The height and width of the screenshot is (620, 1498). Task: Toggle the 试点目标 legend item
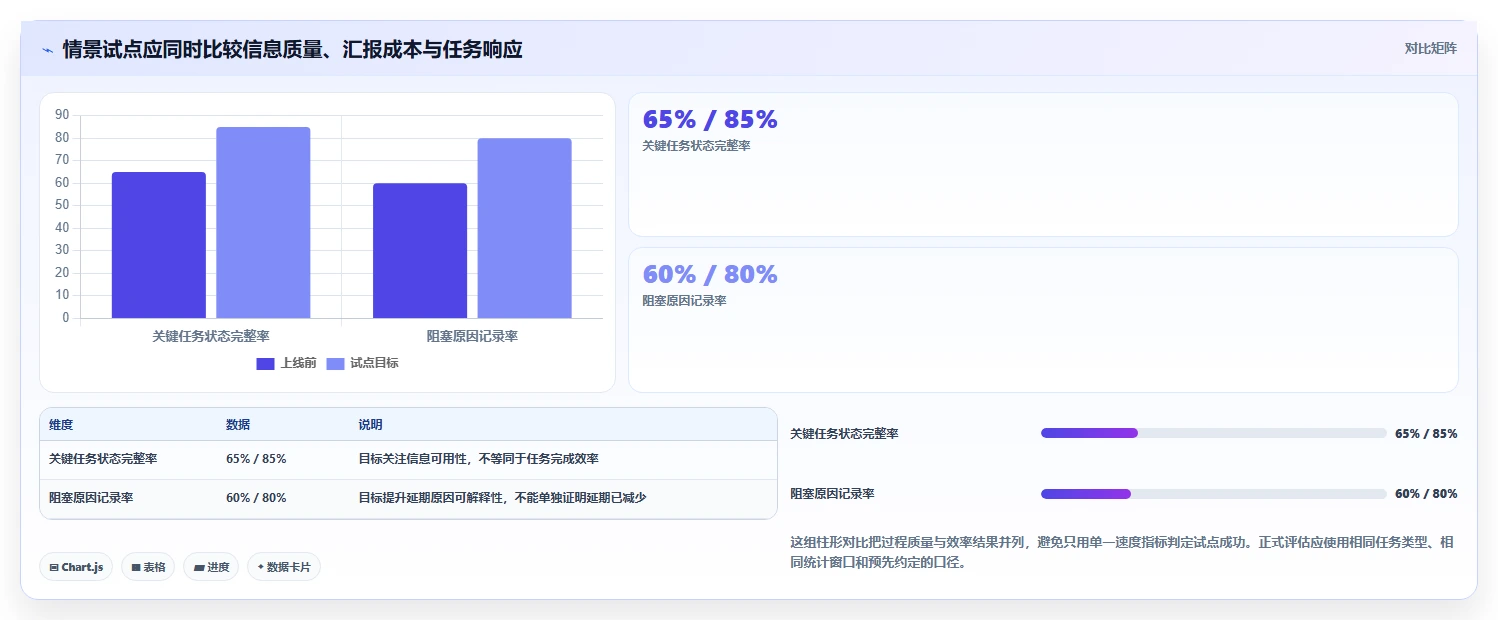(x=362, y=363)
